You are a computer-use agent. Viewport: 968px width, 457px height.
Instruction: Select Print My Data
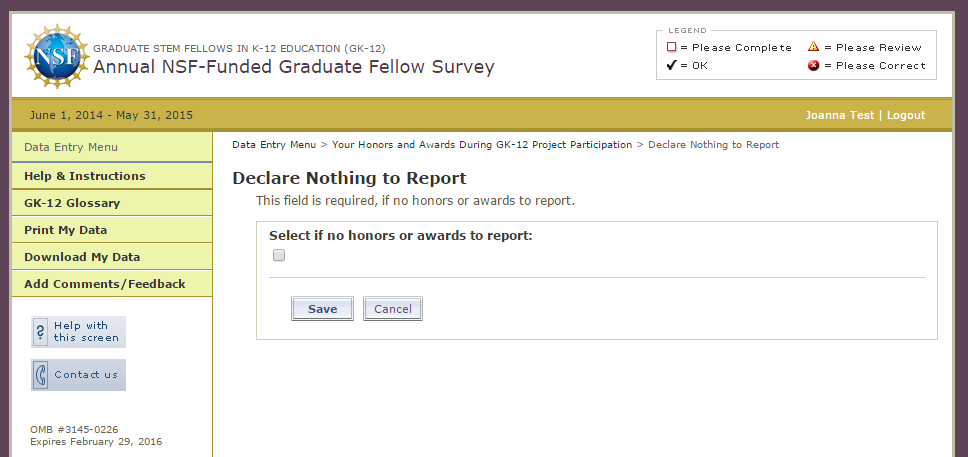pyautogui.click(x=112, y=230)
